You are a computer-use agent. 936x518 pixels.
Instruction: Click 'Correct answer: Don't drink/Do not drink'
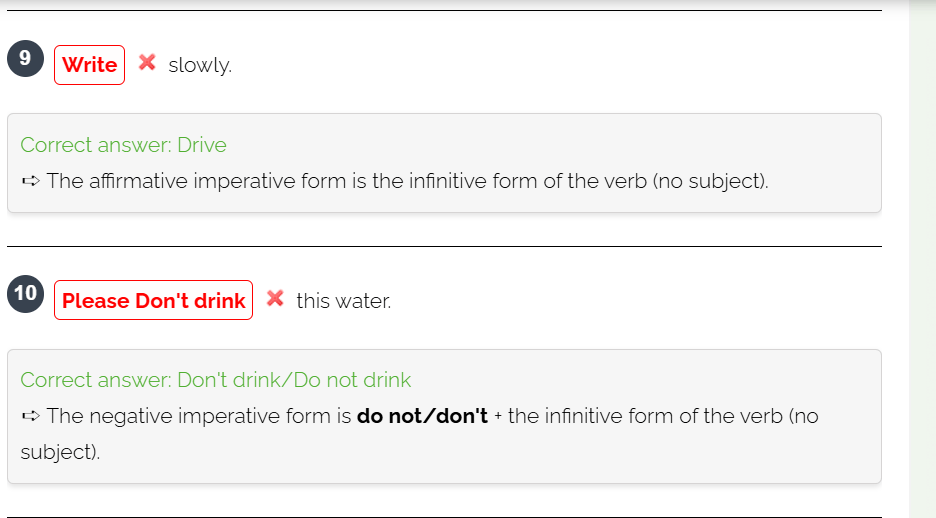point(215,380)
